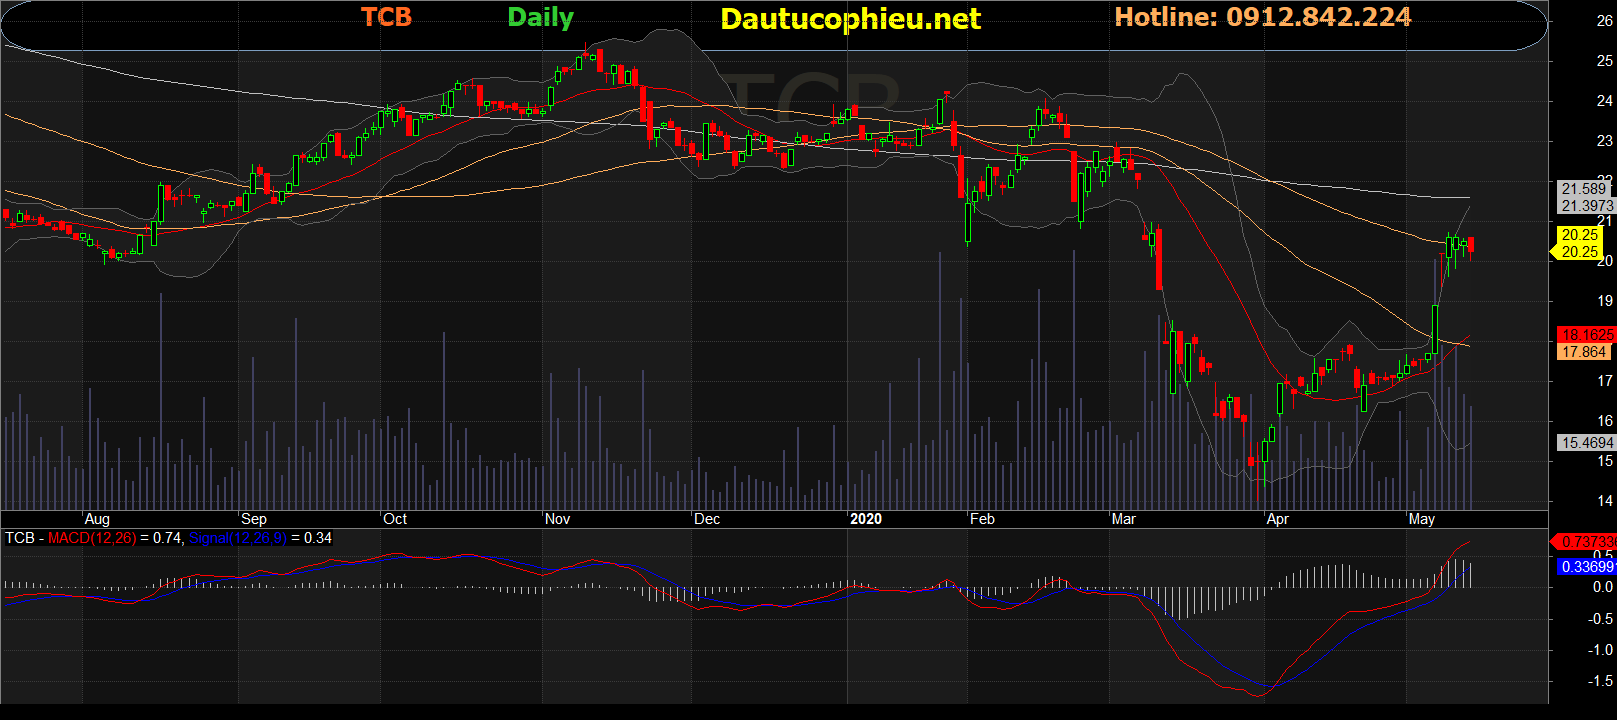
Task: Click the orange TCB ticker title
Action: (386, 17)
